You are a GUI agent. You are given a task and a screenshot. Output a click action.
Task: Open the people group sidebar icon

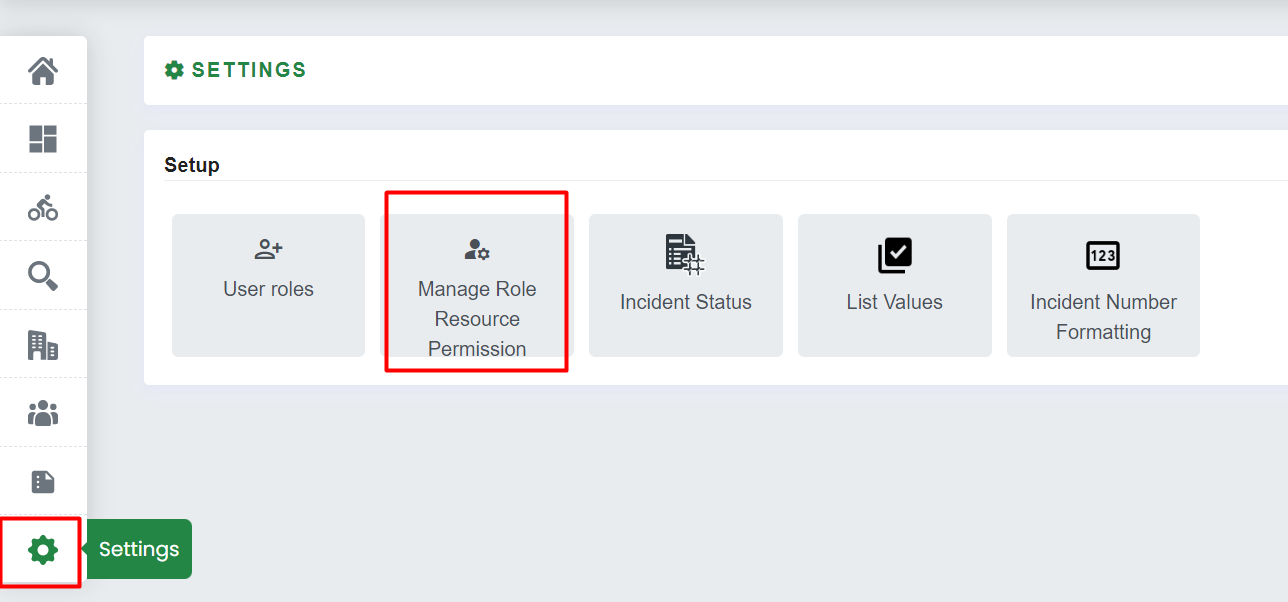click(x=43, y=413)
